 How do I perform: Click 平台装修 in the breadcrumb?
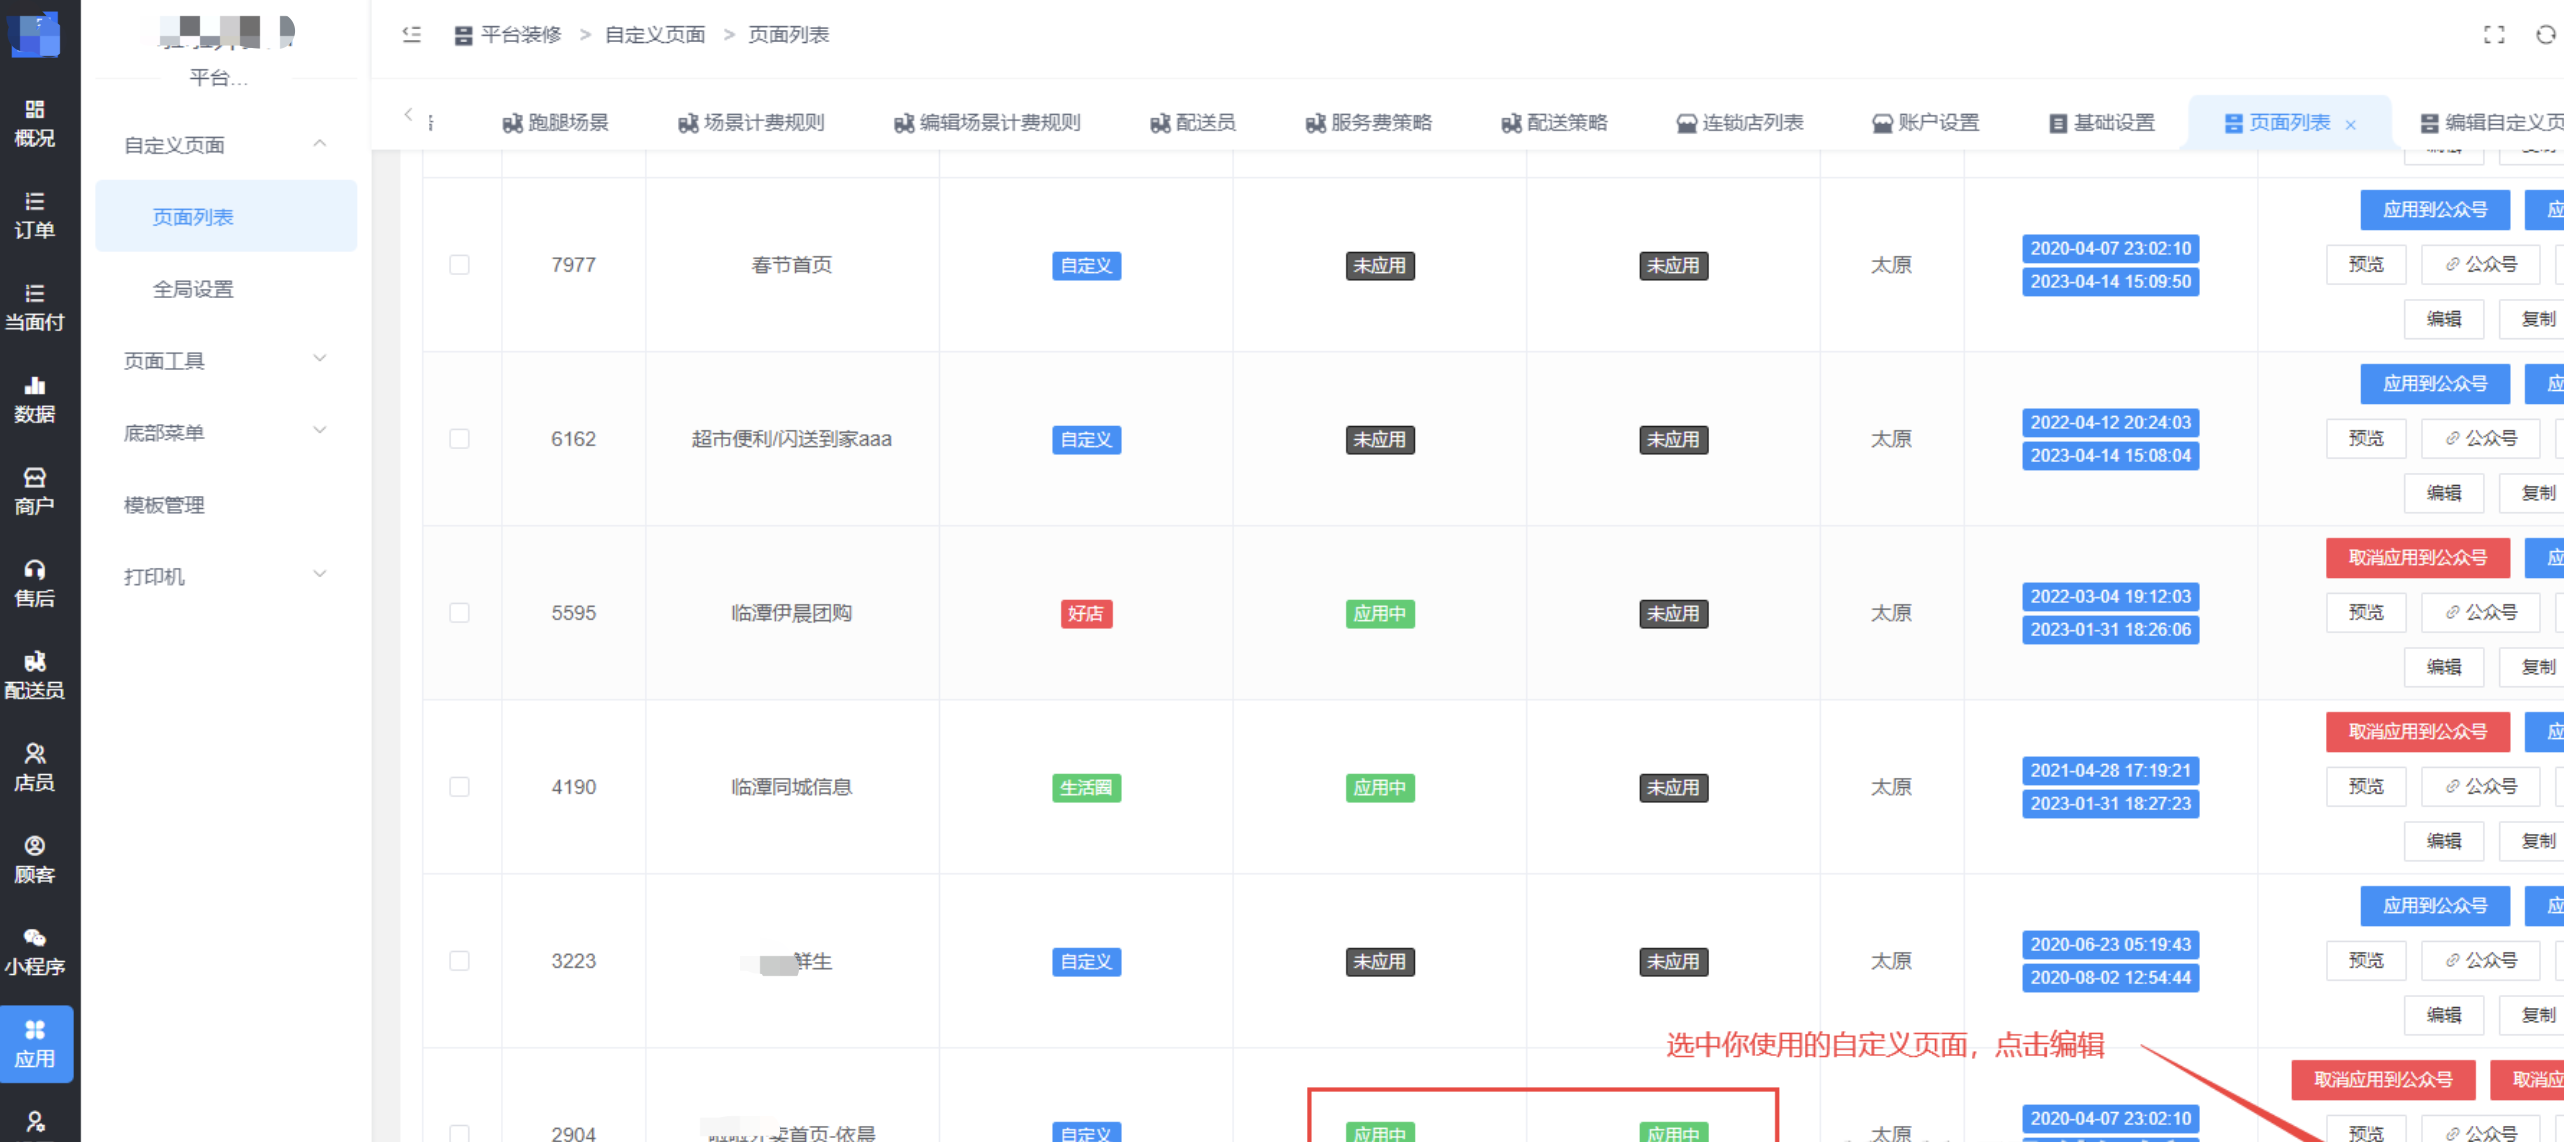(521, 35)
